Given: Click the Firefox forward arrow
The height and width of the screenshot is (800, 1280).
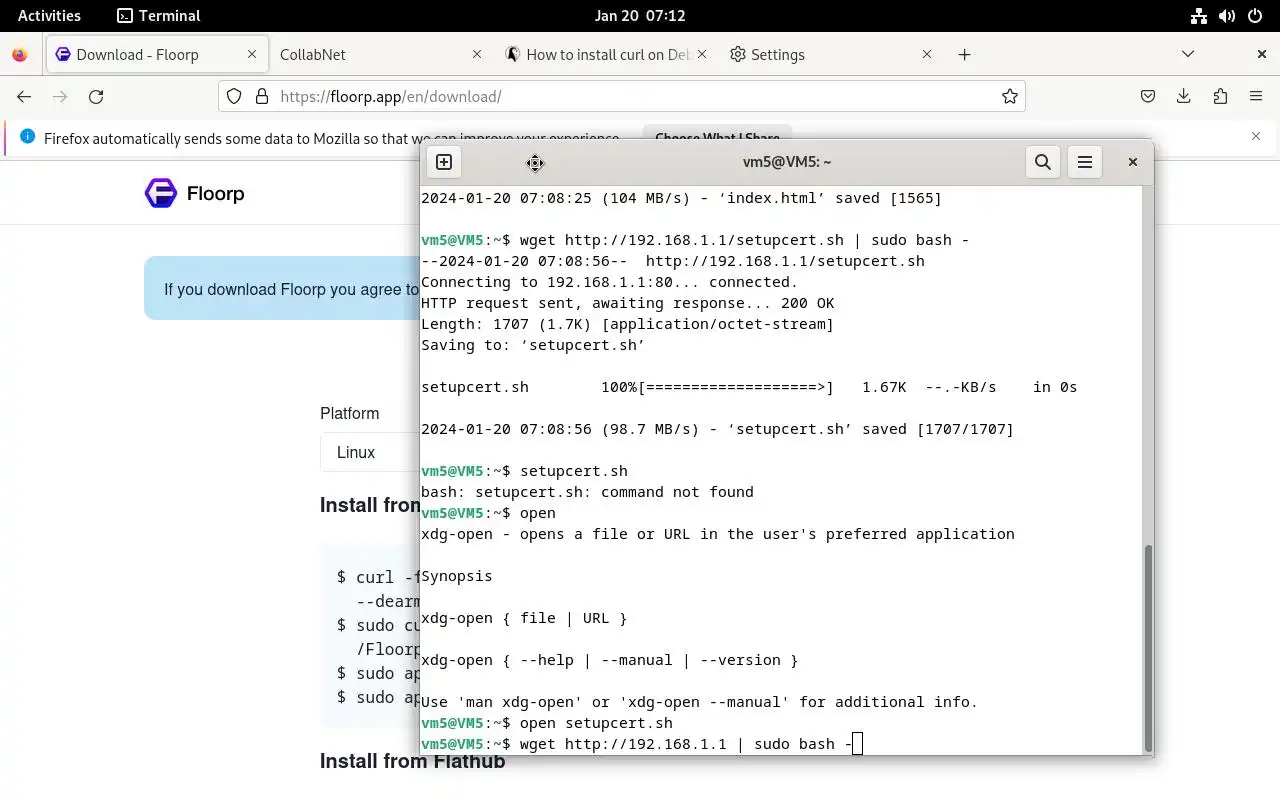Looking at the screenshot, I should [60, 96].
